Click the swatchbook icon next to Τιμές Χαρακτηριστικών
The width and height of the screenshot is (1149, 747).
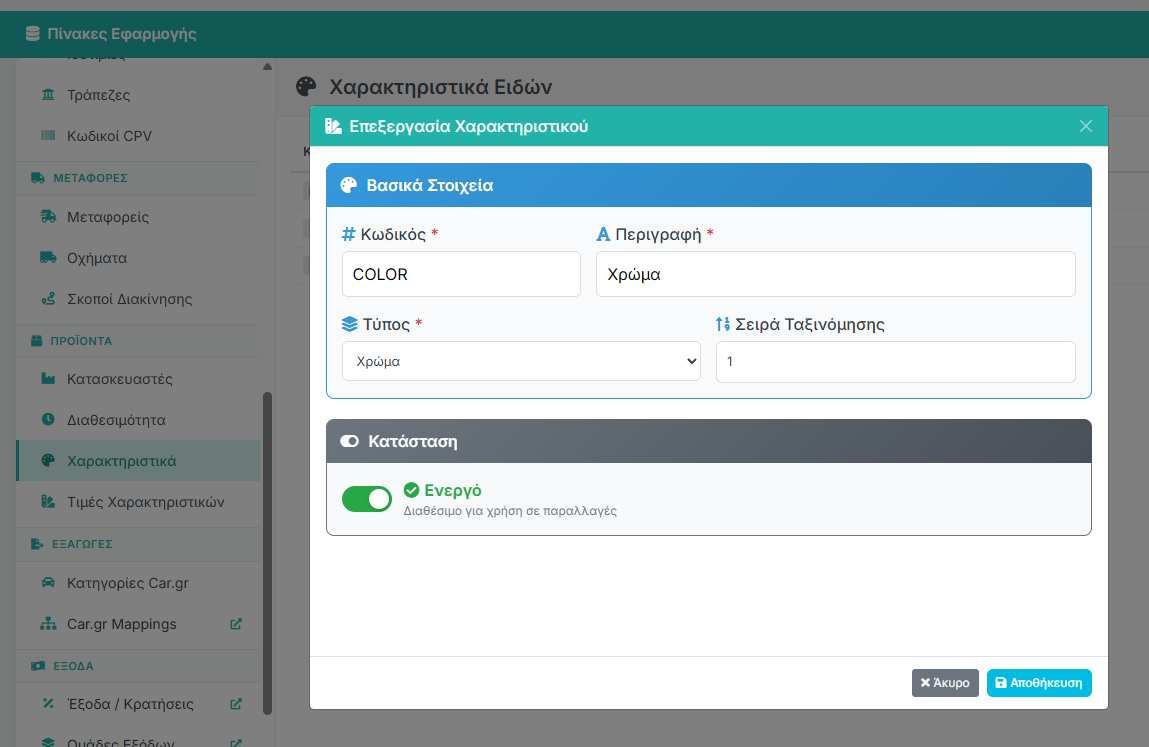click(48, 501)
